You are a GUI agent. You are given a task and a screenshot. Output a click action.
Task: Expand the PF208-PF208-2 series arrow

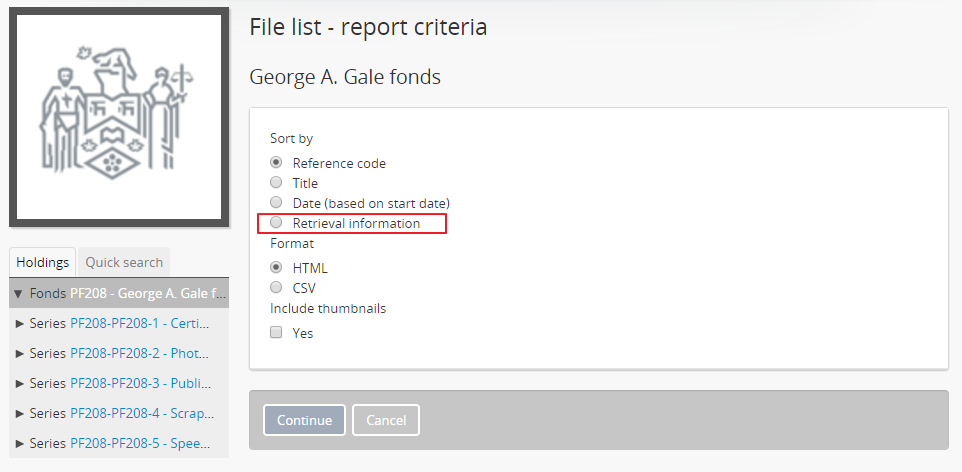click(22, 353)
